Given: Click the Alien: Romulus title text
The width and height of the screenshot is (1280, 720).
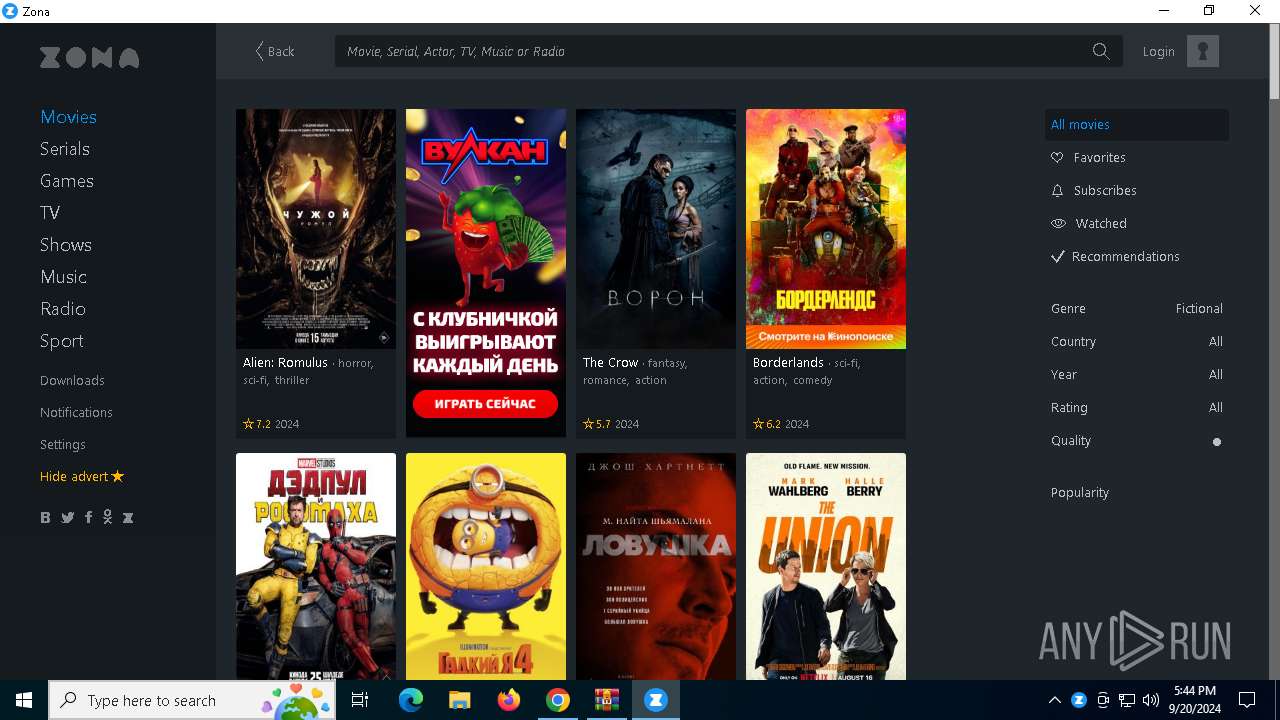Looking at the screenshot, I should (285, 363).
